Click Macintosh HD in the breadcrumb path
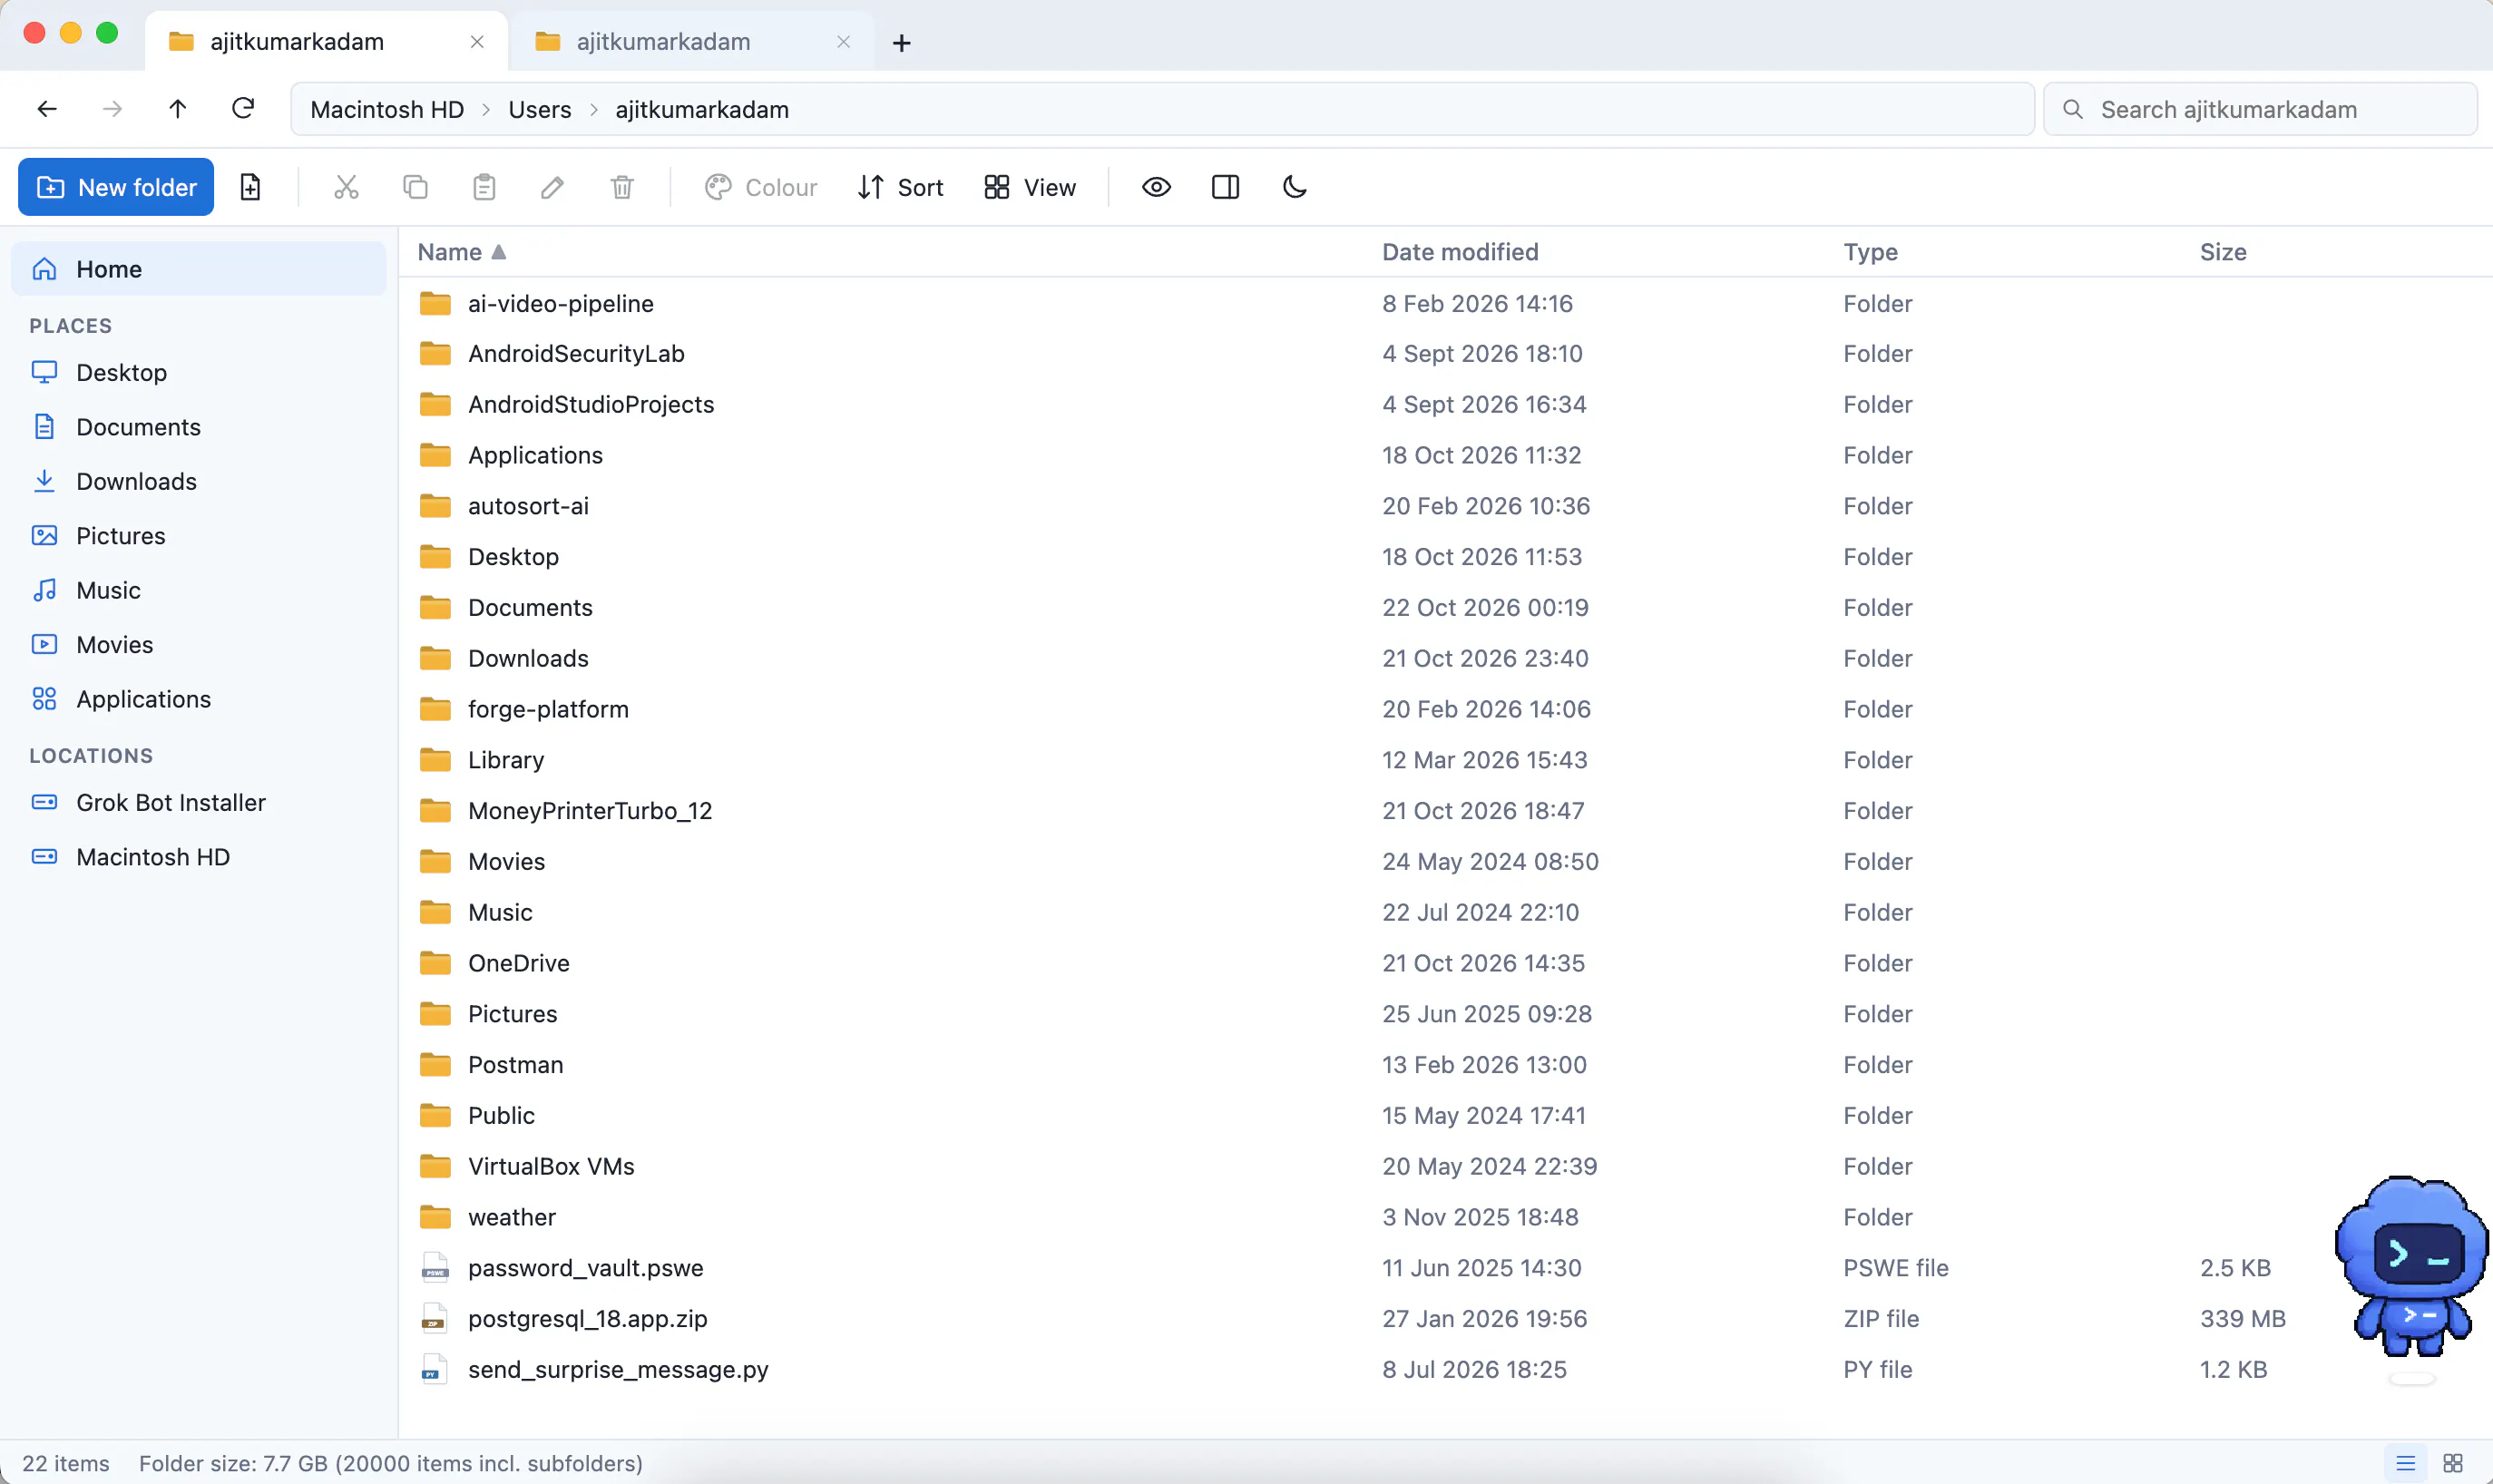 (387, 109)
